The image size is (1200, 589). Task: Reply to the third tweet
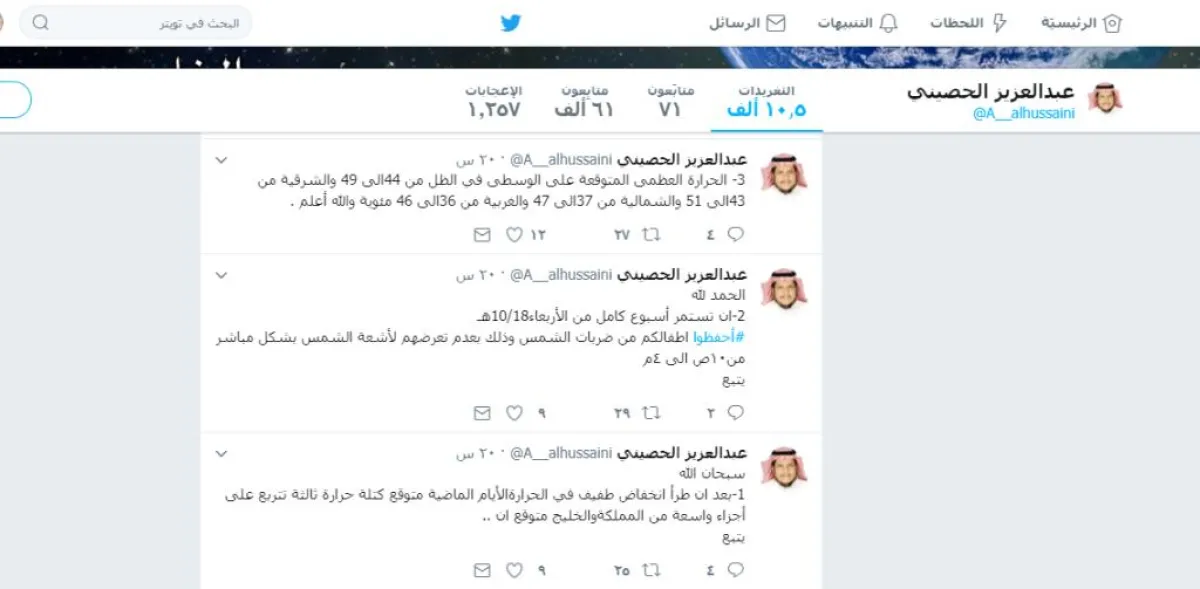[x=735, y=570]
